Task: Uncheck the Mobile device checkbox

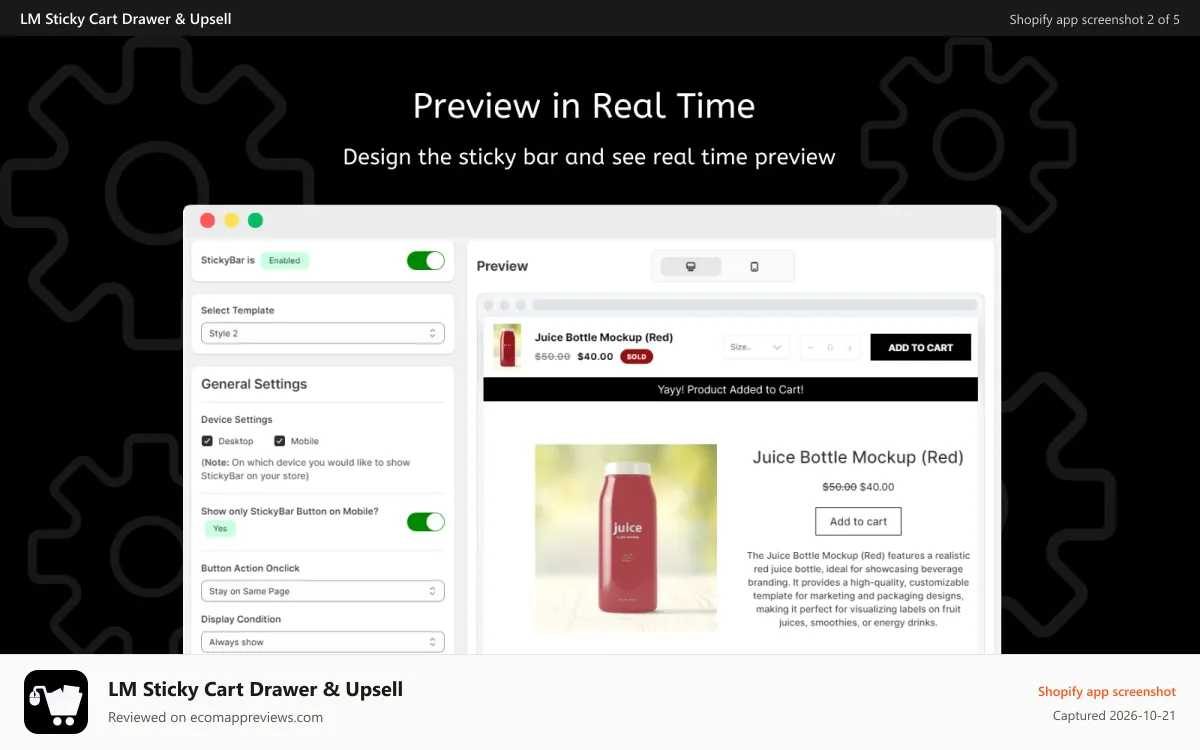Action: point(280,441)
